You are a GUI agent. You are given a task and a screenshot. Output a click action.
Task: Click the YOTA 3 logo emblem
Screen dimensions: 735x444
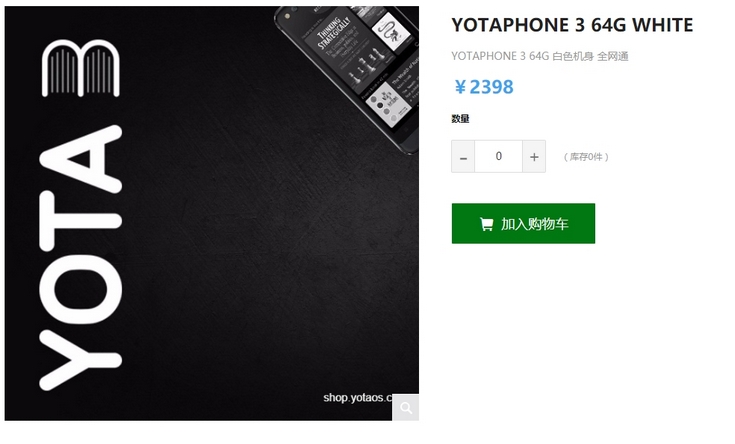[x=81, y=68]
